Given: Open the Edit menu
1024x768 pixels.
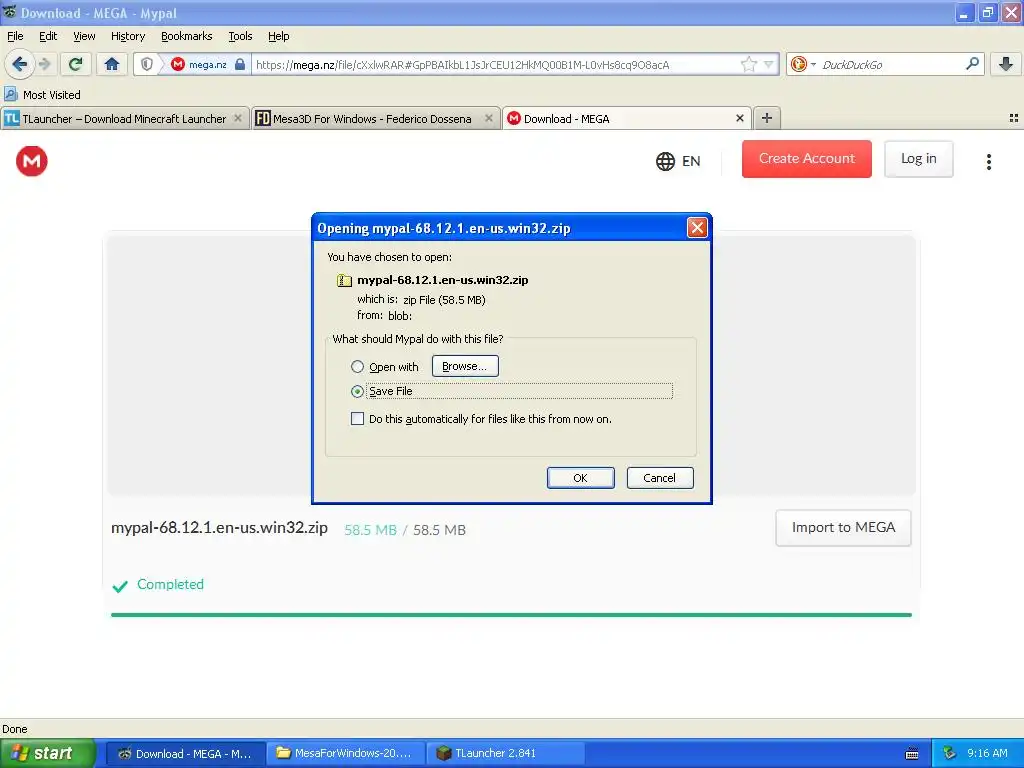Looking at the screenshot, I should pos(48,36).
